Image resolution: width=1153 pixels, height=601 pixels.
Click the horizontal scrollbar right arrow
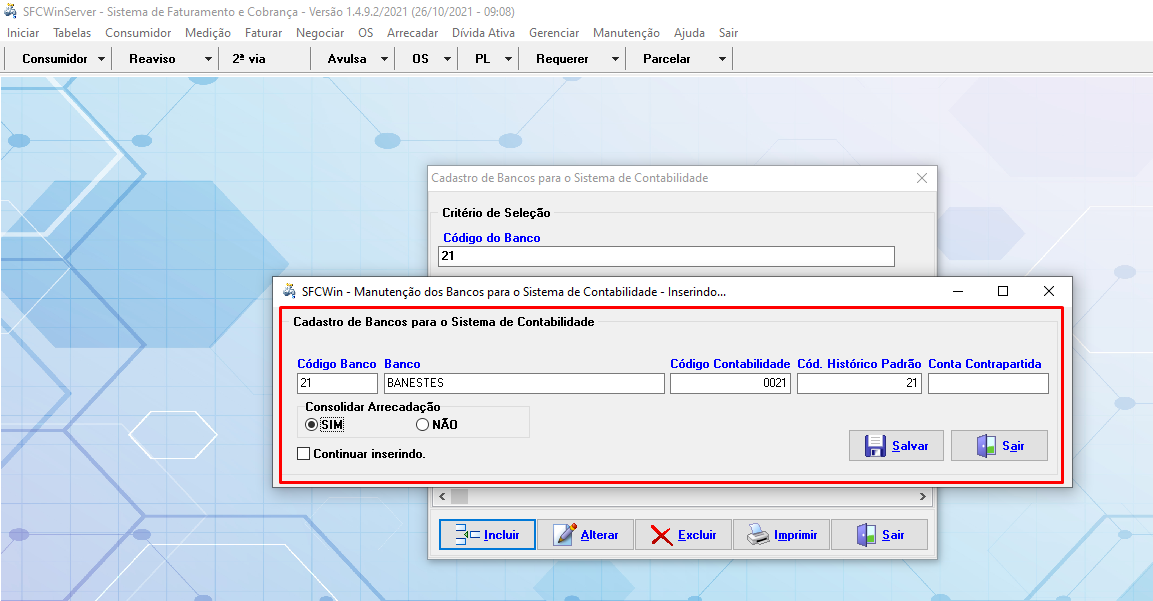[x=923, y=496]
